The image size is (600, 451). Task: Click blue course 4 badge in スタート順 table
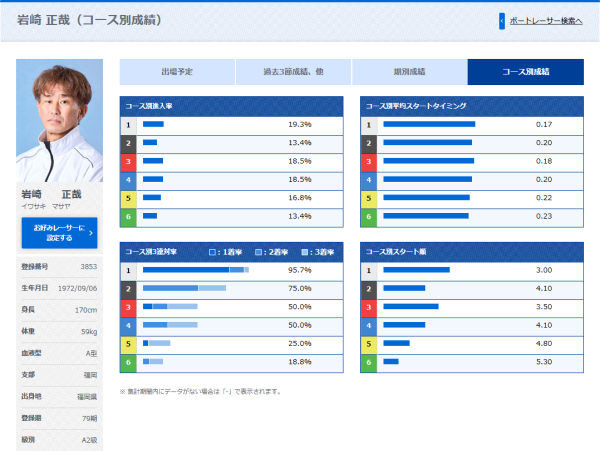tap(369, 326)
